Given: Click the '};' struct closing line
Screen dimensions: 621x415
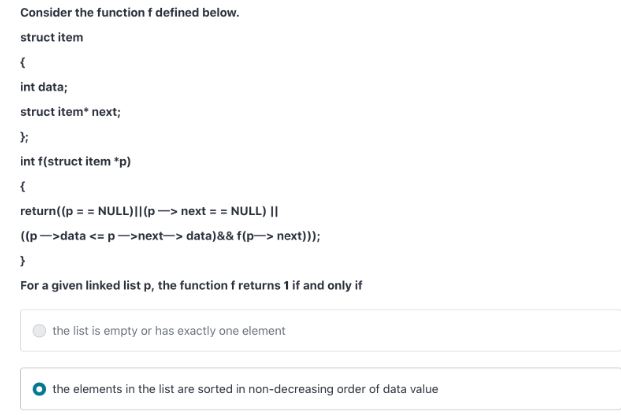Looking at the screenshot, I should 24,137.
